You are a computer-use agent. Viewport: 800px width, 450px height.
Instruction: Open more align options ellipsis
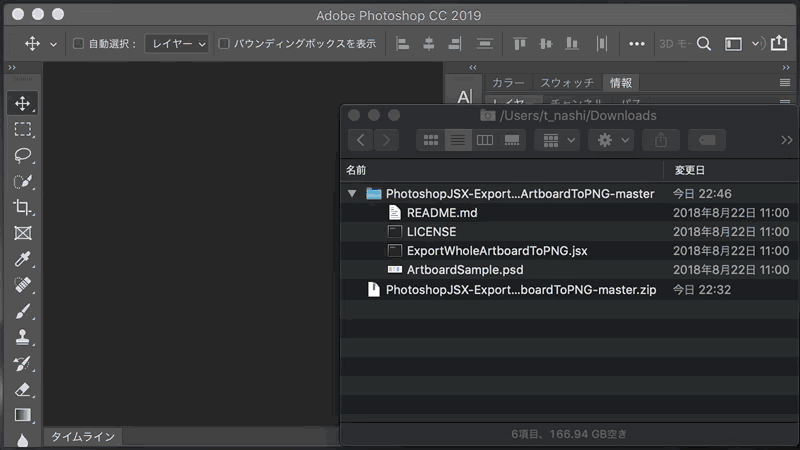pyautogui.click(x=637, y=44)
